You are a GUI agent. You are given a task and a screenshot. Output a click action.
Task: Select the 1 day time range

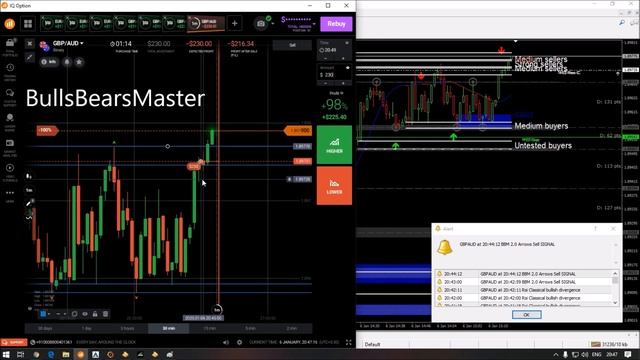(x=87, y=328)
